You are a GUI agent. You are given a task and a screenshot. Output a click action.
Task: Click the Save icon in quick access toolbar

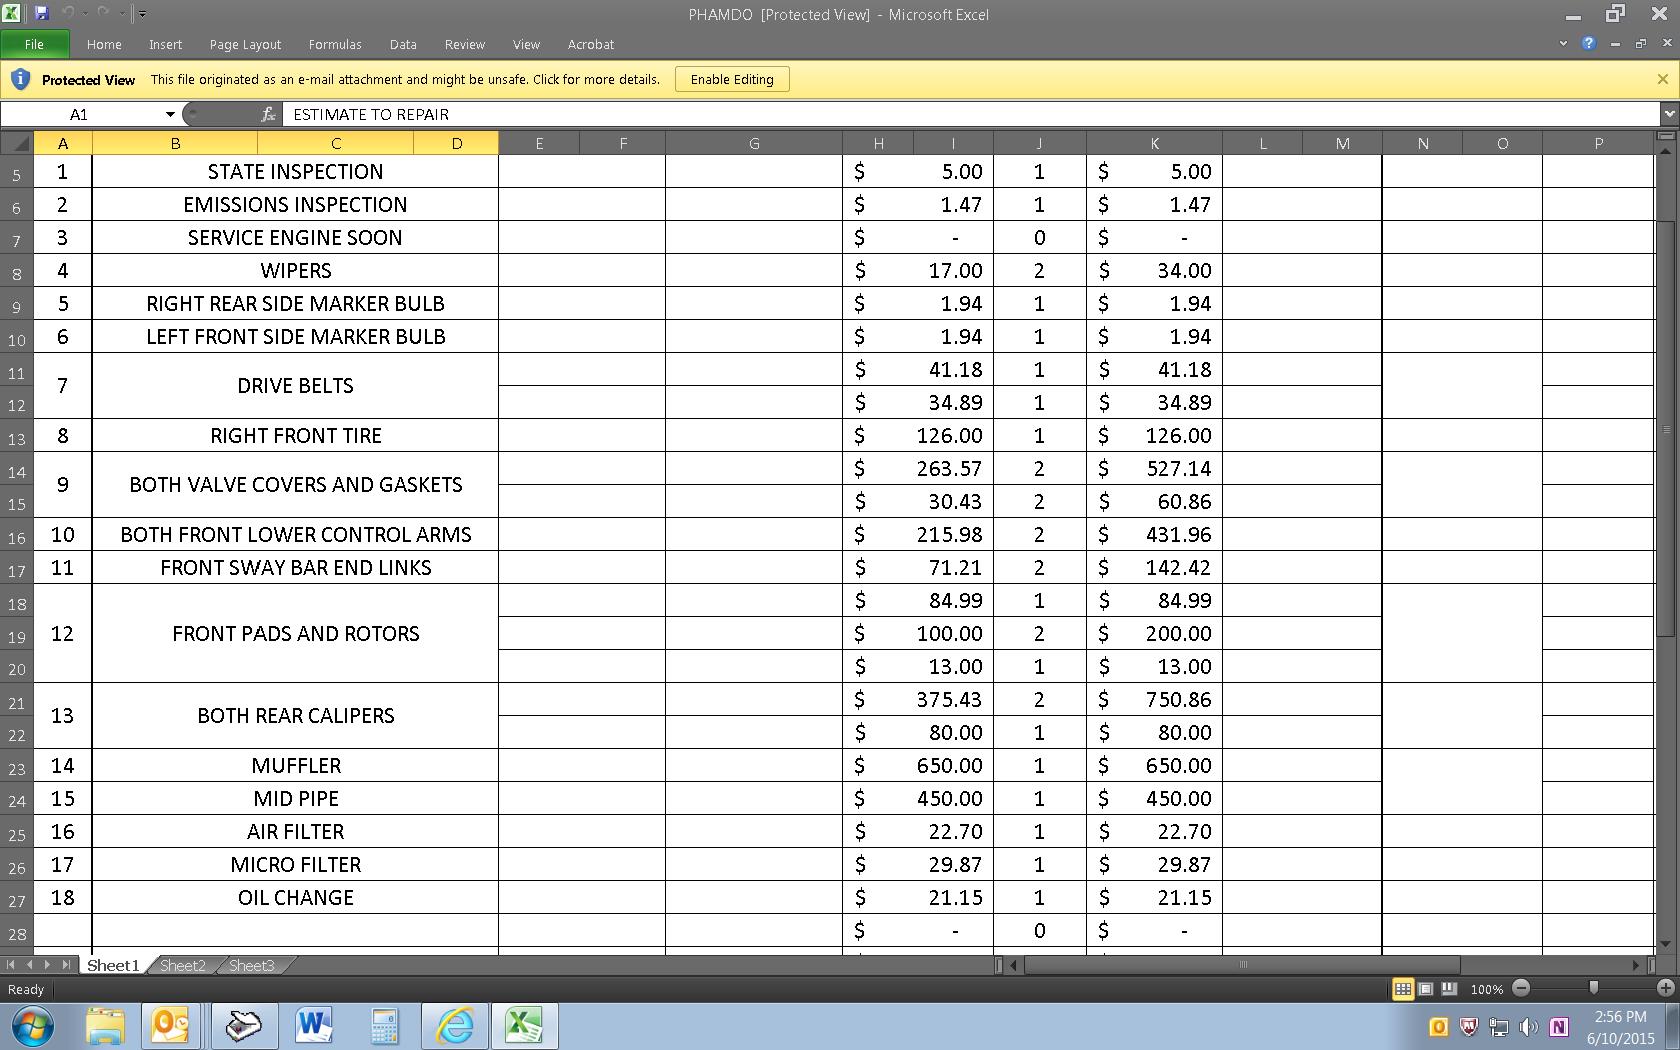(x=41, y=13)
